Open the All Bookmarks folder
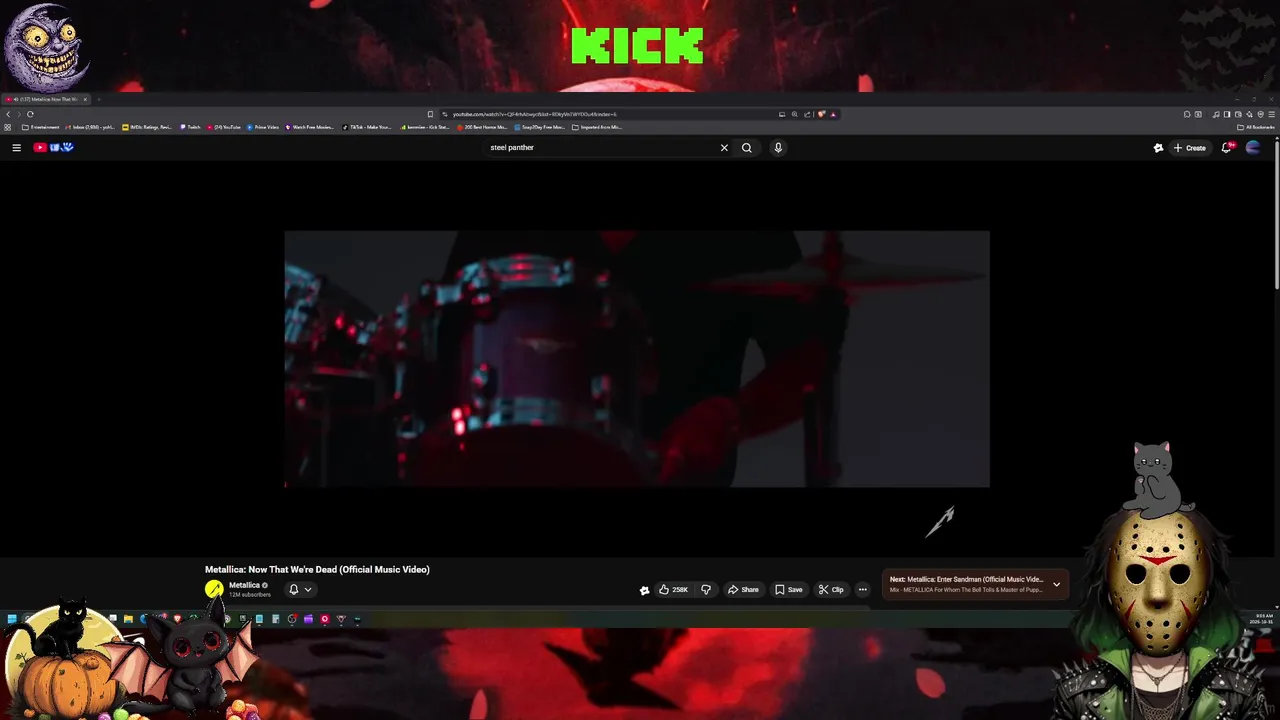Image resolution: width=1280 pixels, height=720 pixels. pos(1256,127)
